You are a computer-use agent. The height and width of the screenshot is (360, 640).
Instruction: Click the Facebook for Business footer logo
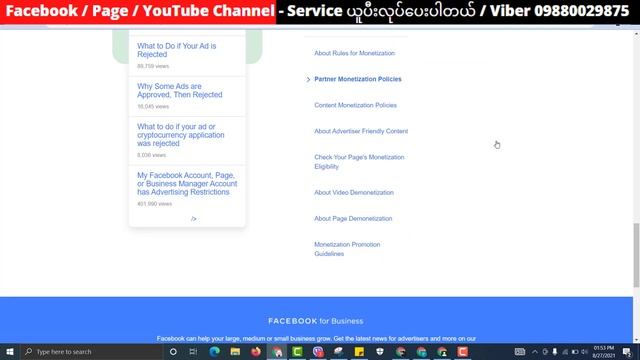click(x=316, y=321)
